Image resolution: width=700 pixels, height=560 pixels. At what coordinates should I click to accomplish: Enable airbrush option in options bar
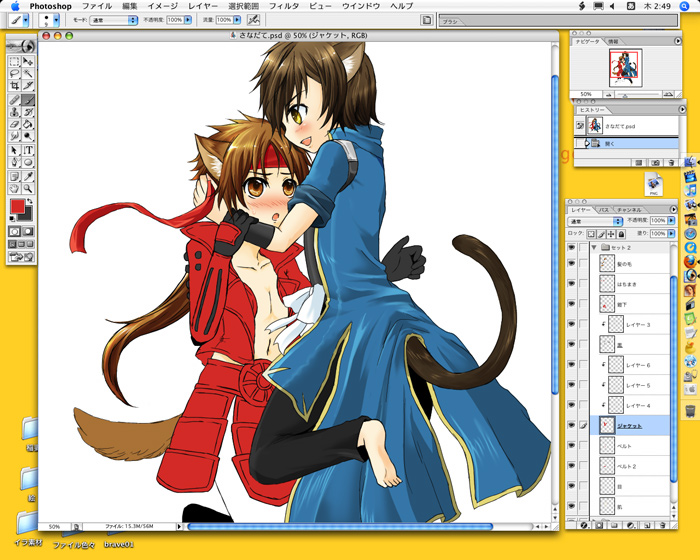pos(254,20)
